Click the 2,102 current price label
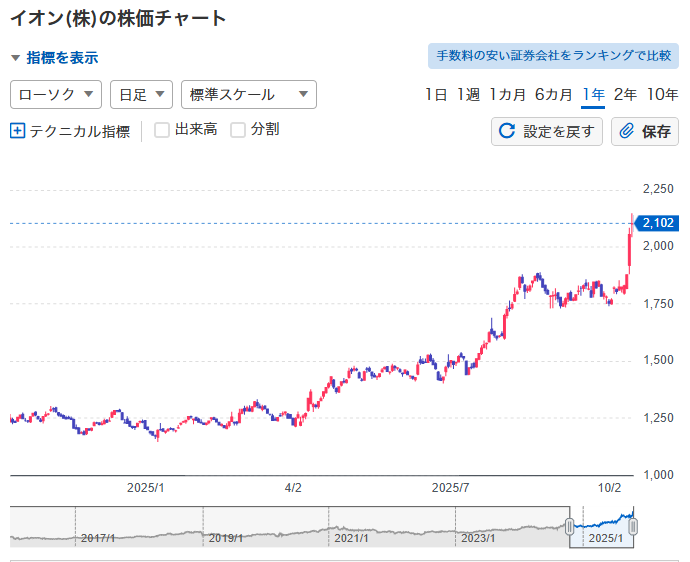 tap(656, 223)
